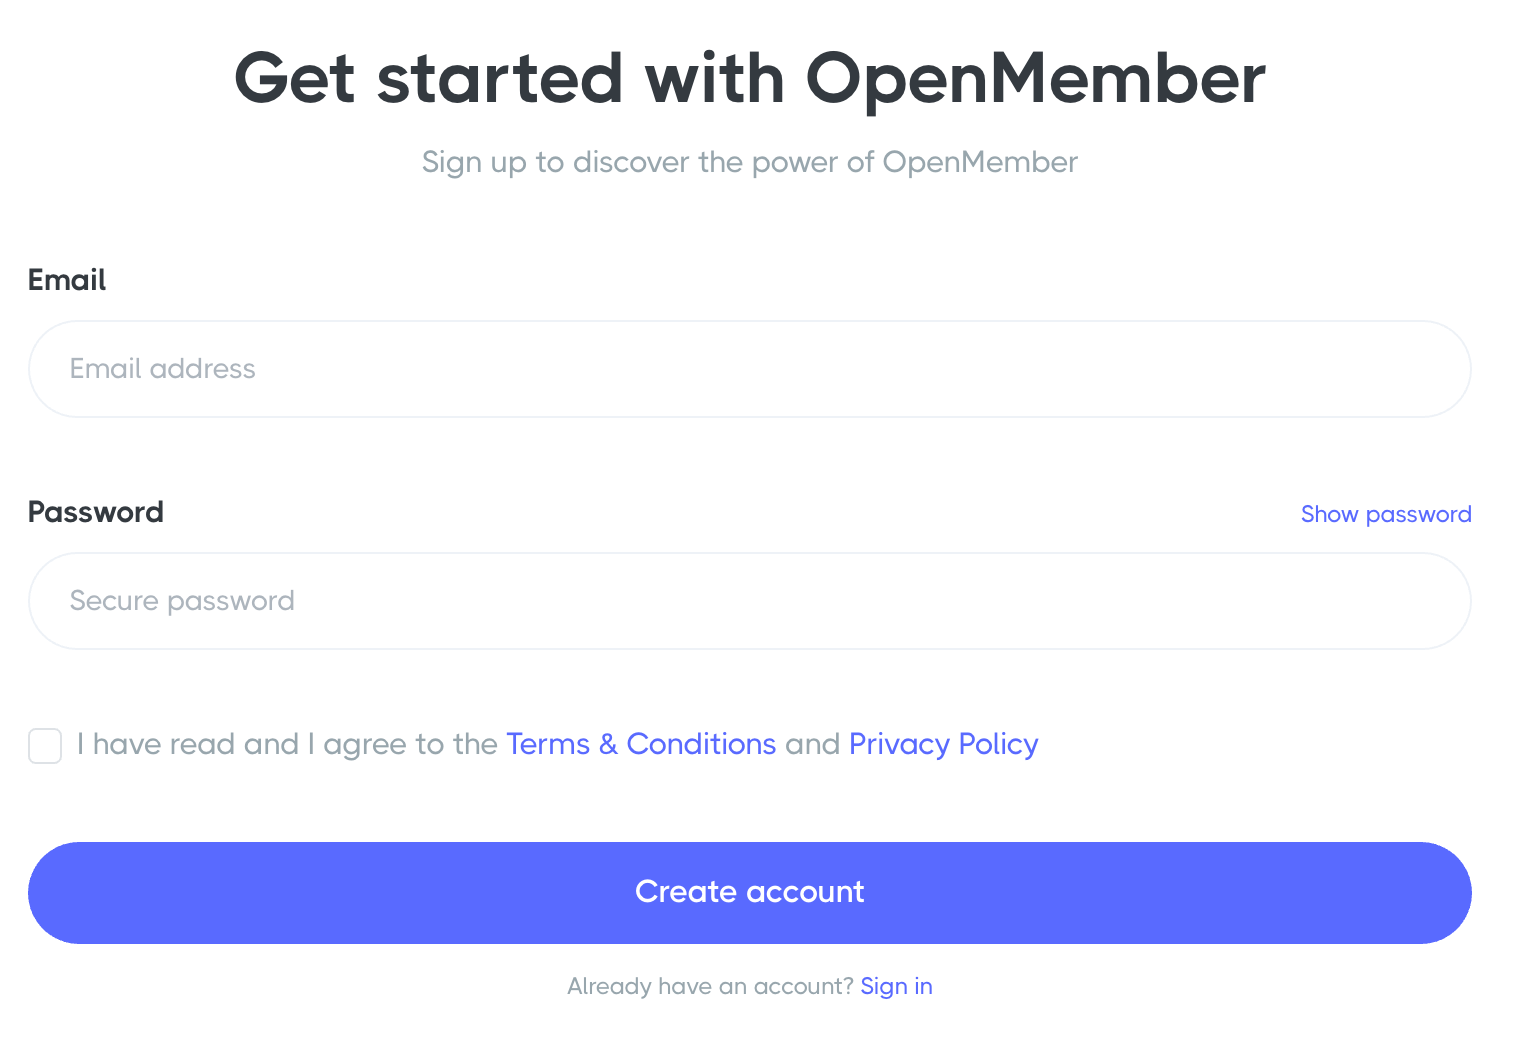
Task: Click the 'I have read and I agree' text
Action: point(287,744)
